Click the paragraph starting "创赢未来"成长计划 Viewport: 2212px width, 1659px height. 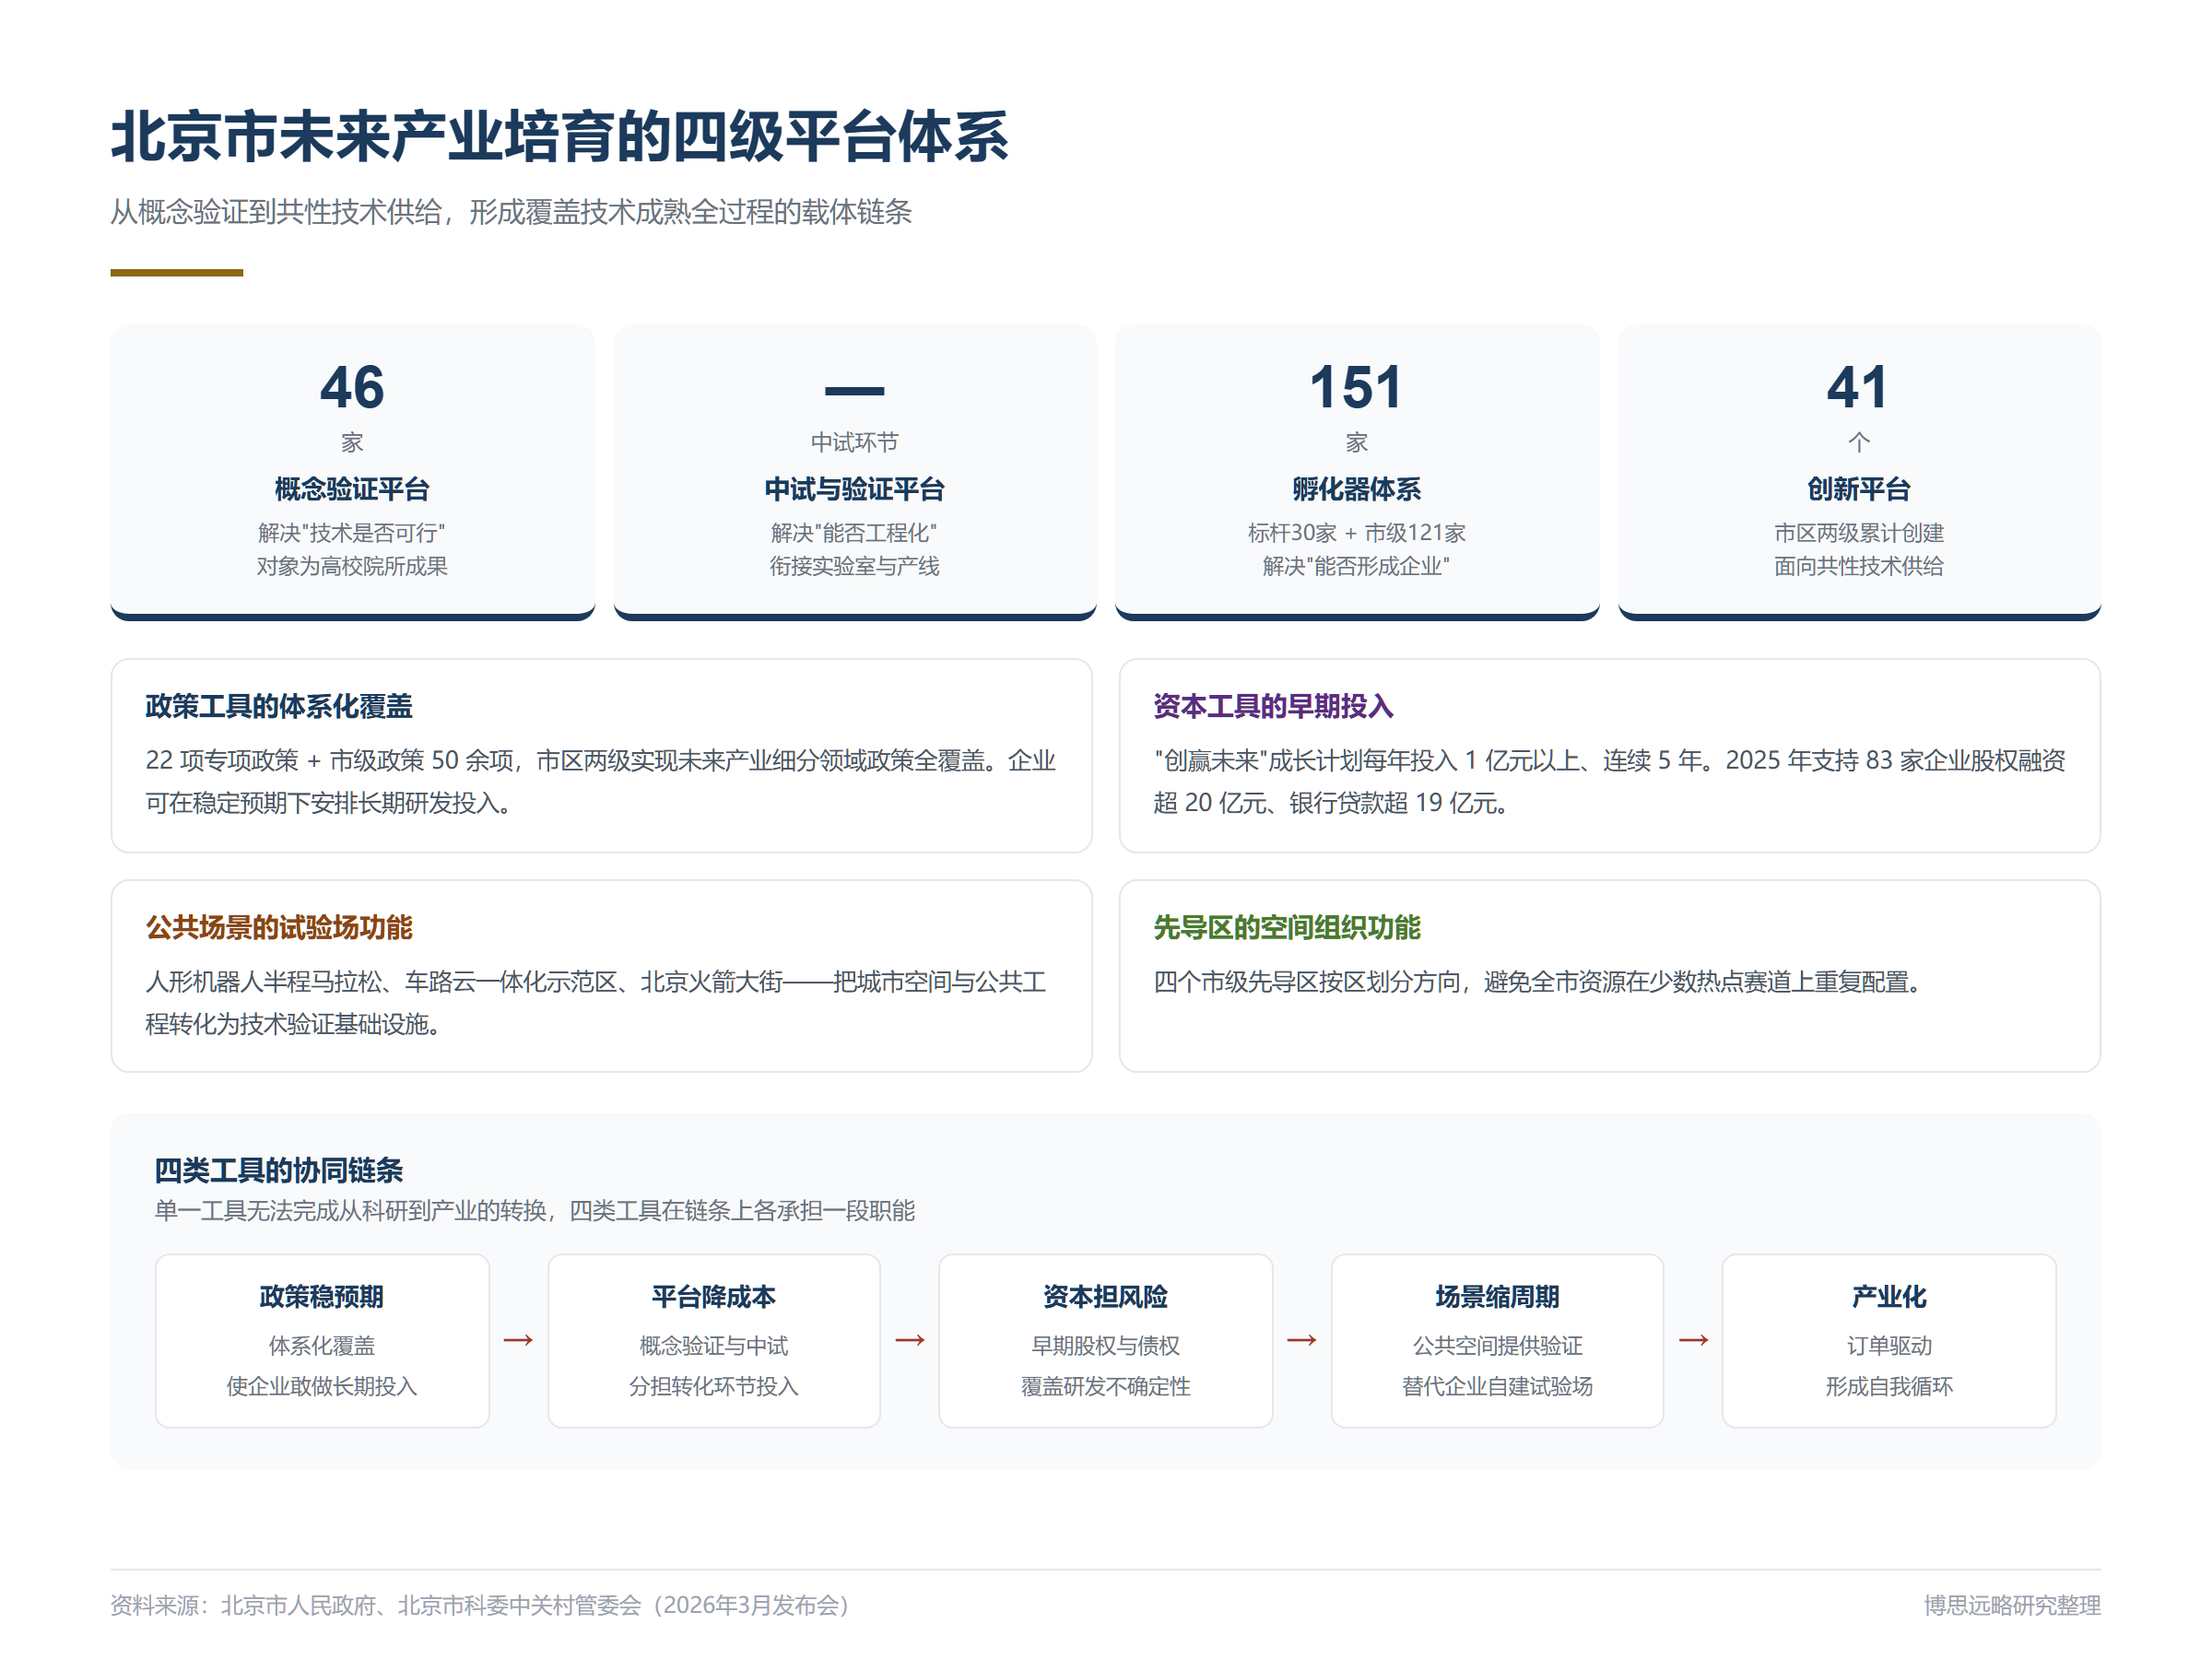(1609, 781)
